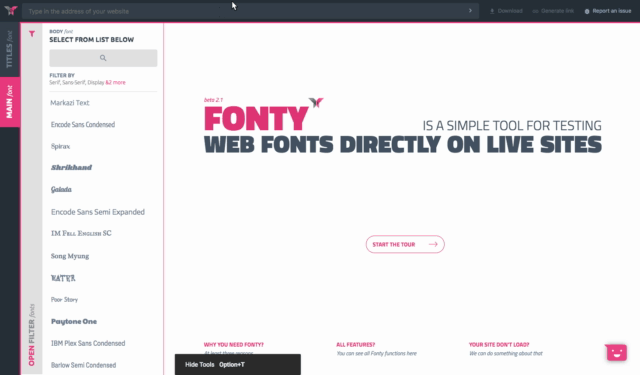Click the pink filter funnel icon
The image size is (640, 375).
click(x=32, y=34)
